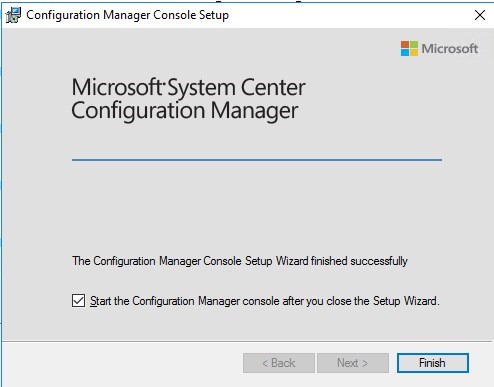494x387 pixels.
Task: Click the setup installer icon in title bar
Action: click(13, 15)
